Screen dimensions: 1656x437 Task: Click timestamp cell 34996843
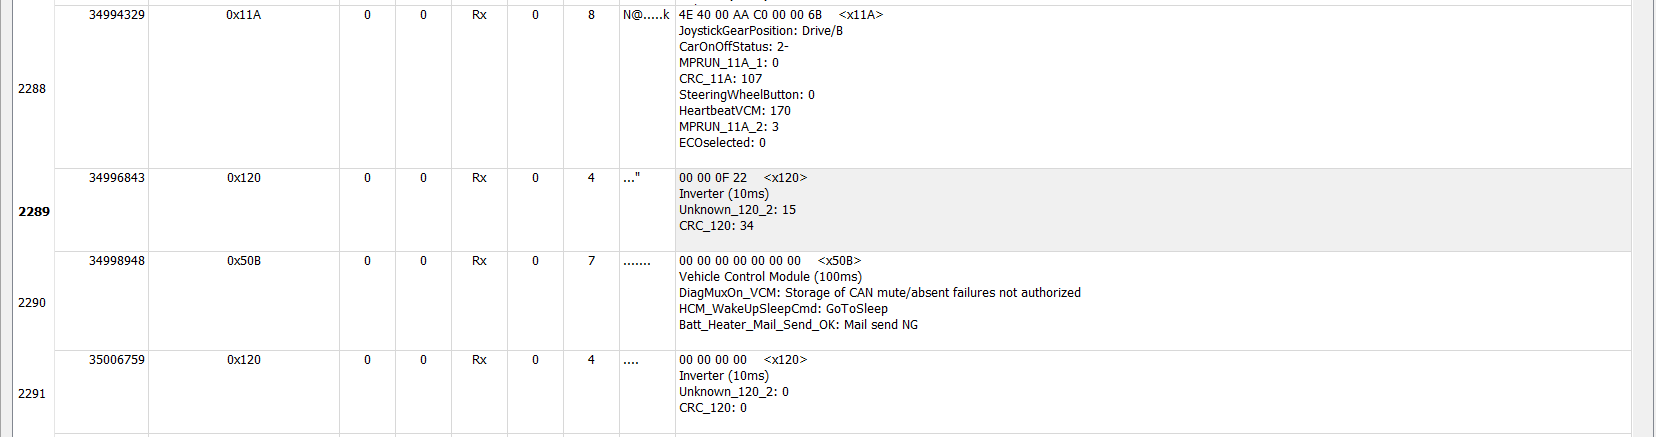tap(116, 178)
